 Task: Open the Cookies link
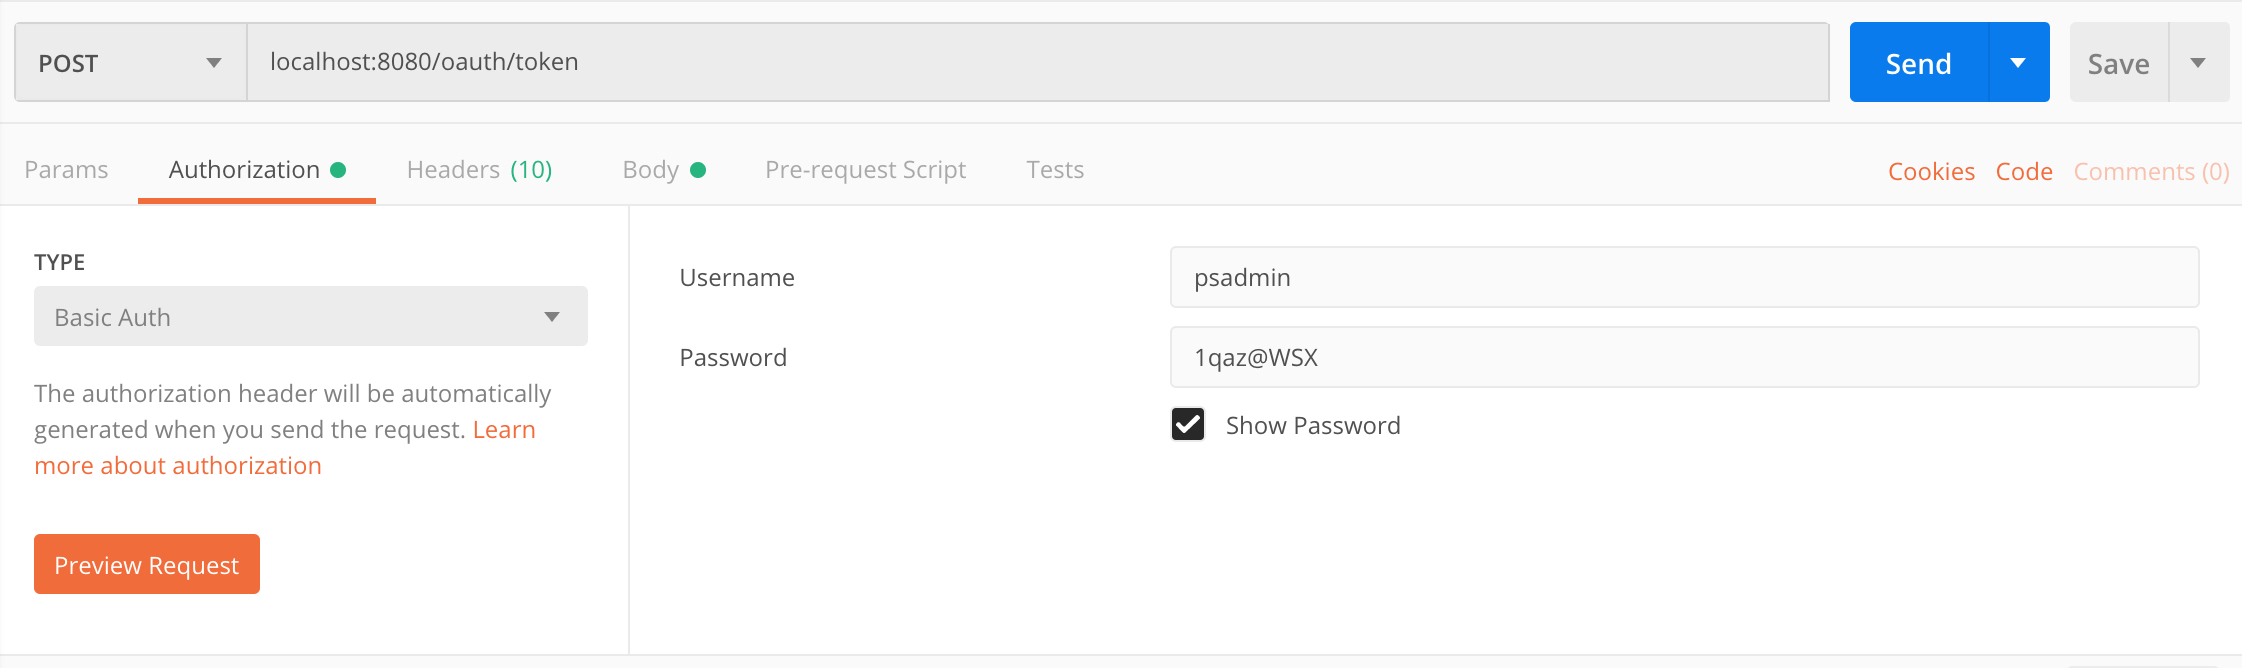(1931, 172)
